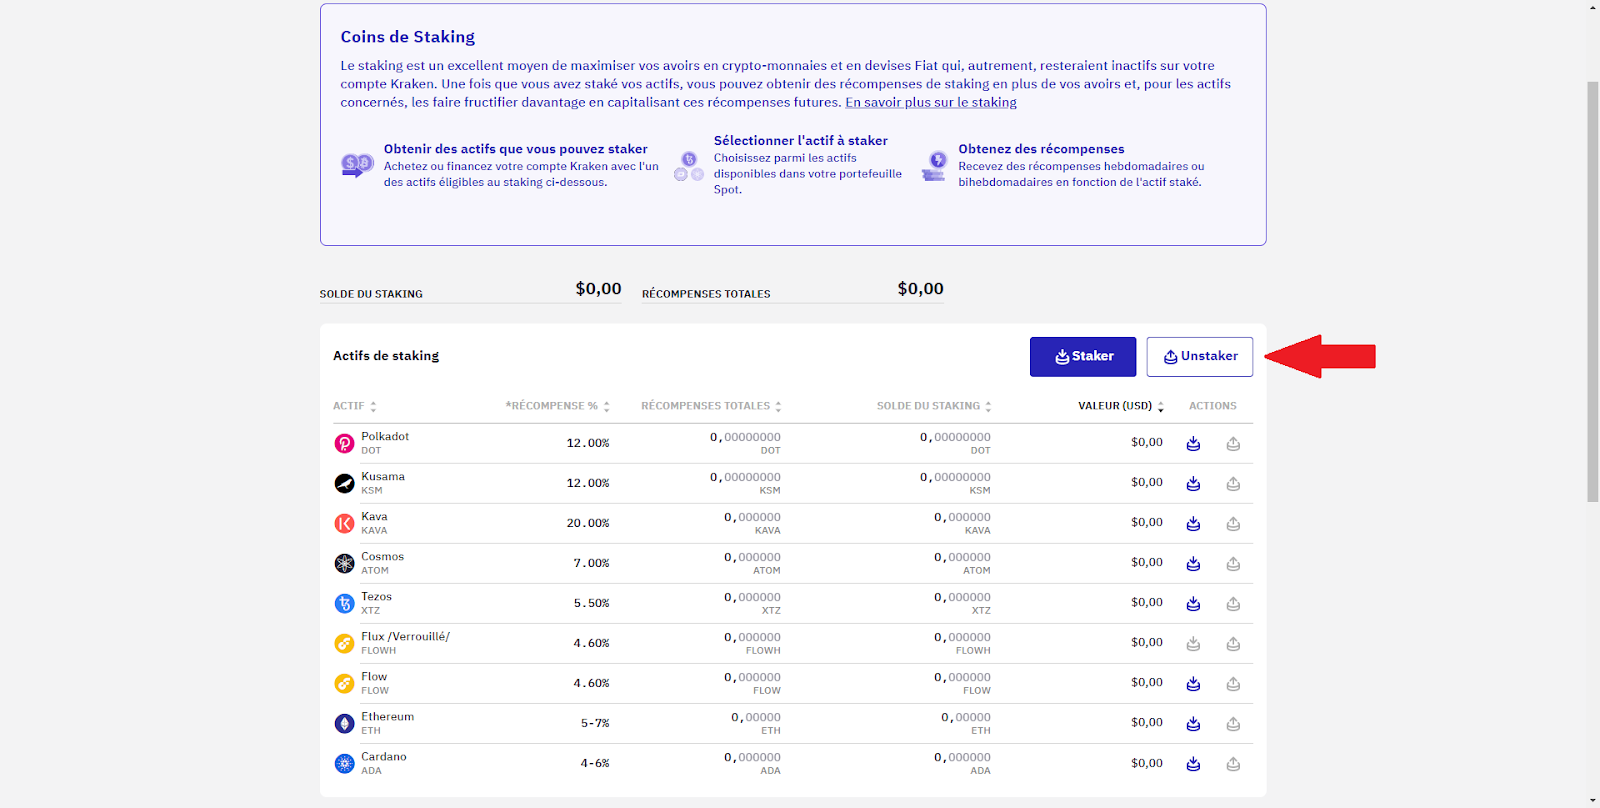This screenshot has height=808, width=1600.
Task: Click the Ethereum coin logo
Action: [x=344, y=723]
